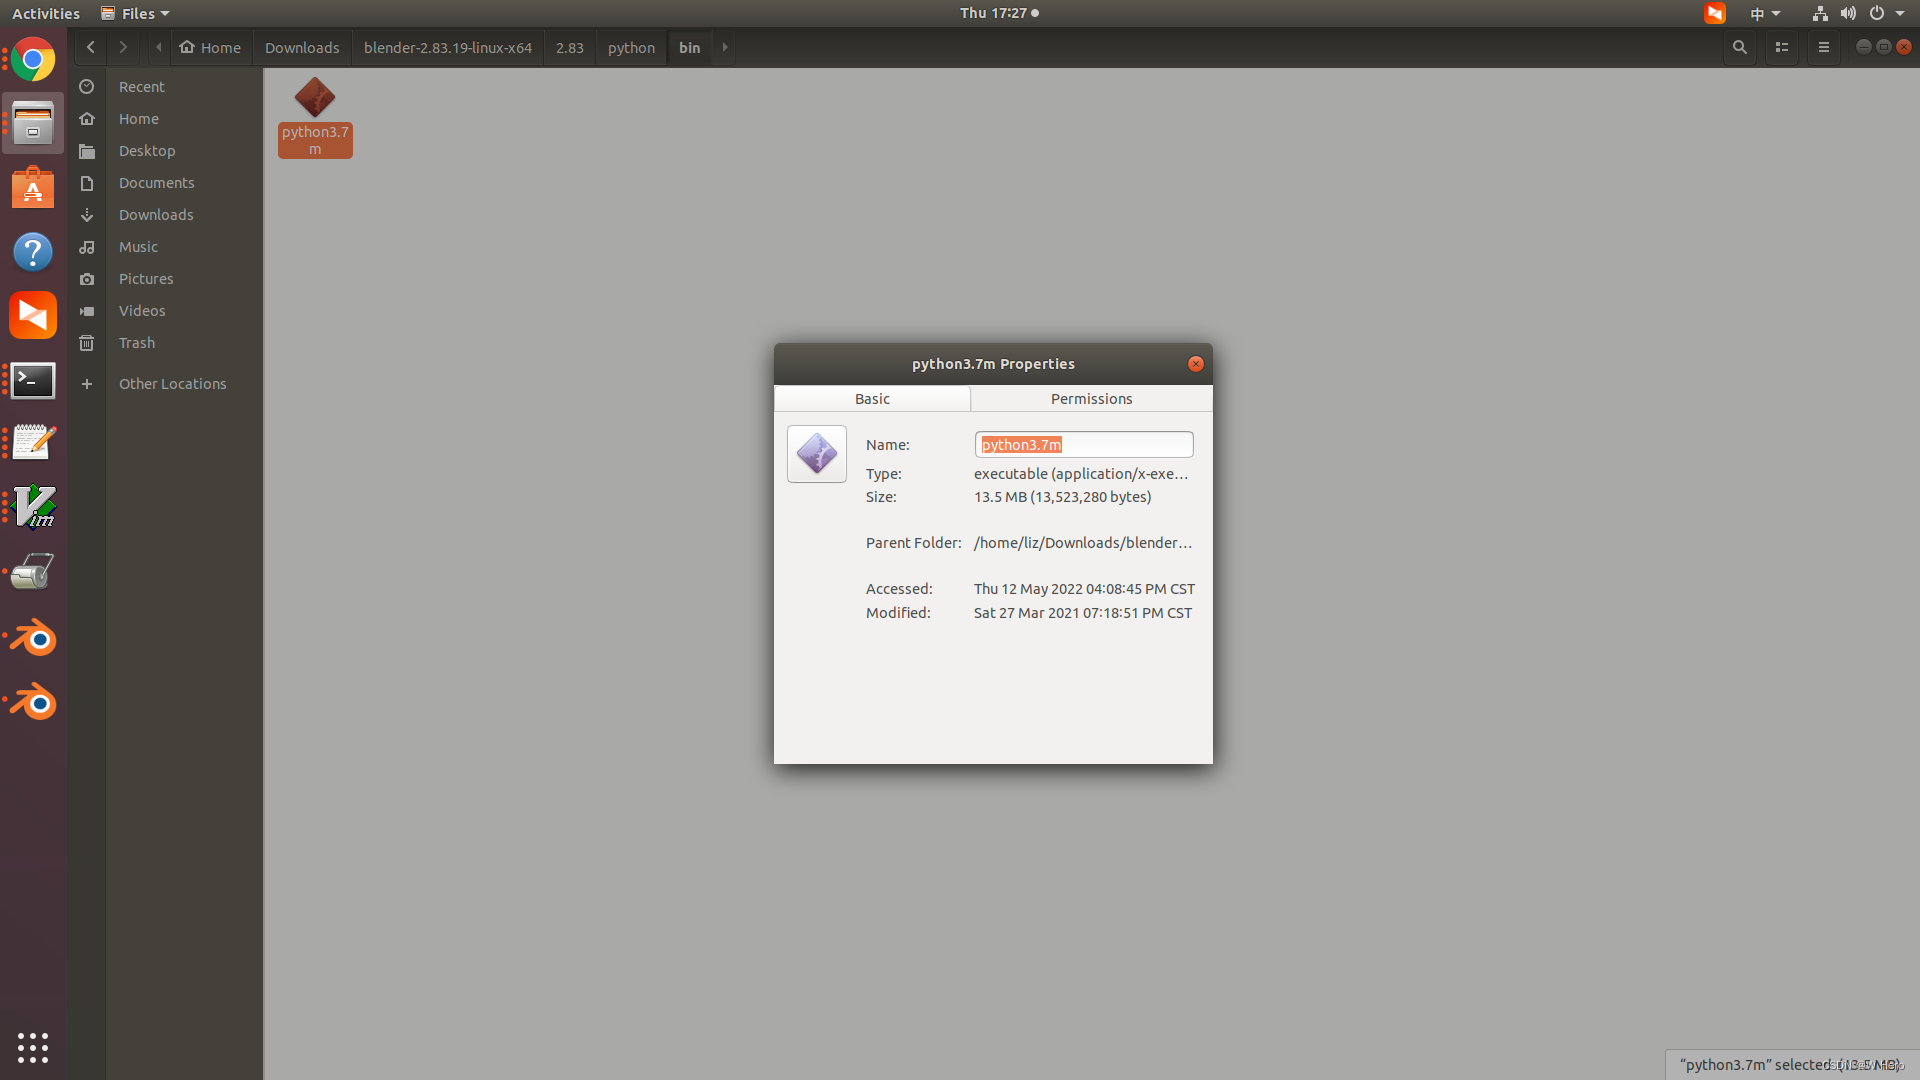The width and height of the screenshot is (1920, 1080).
Task: Switch to the Permissions tab
Action: coord(1091,398)
